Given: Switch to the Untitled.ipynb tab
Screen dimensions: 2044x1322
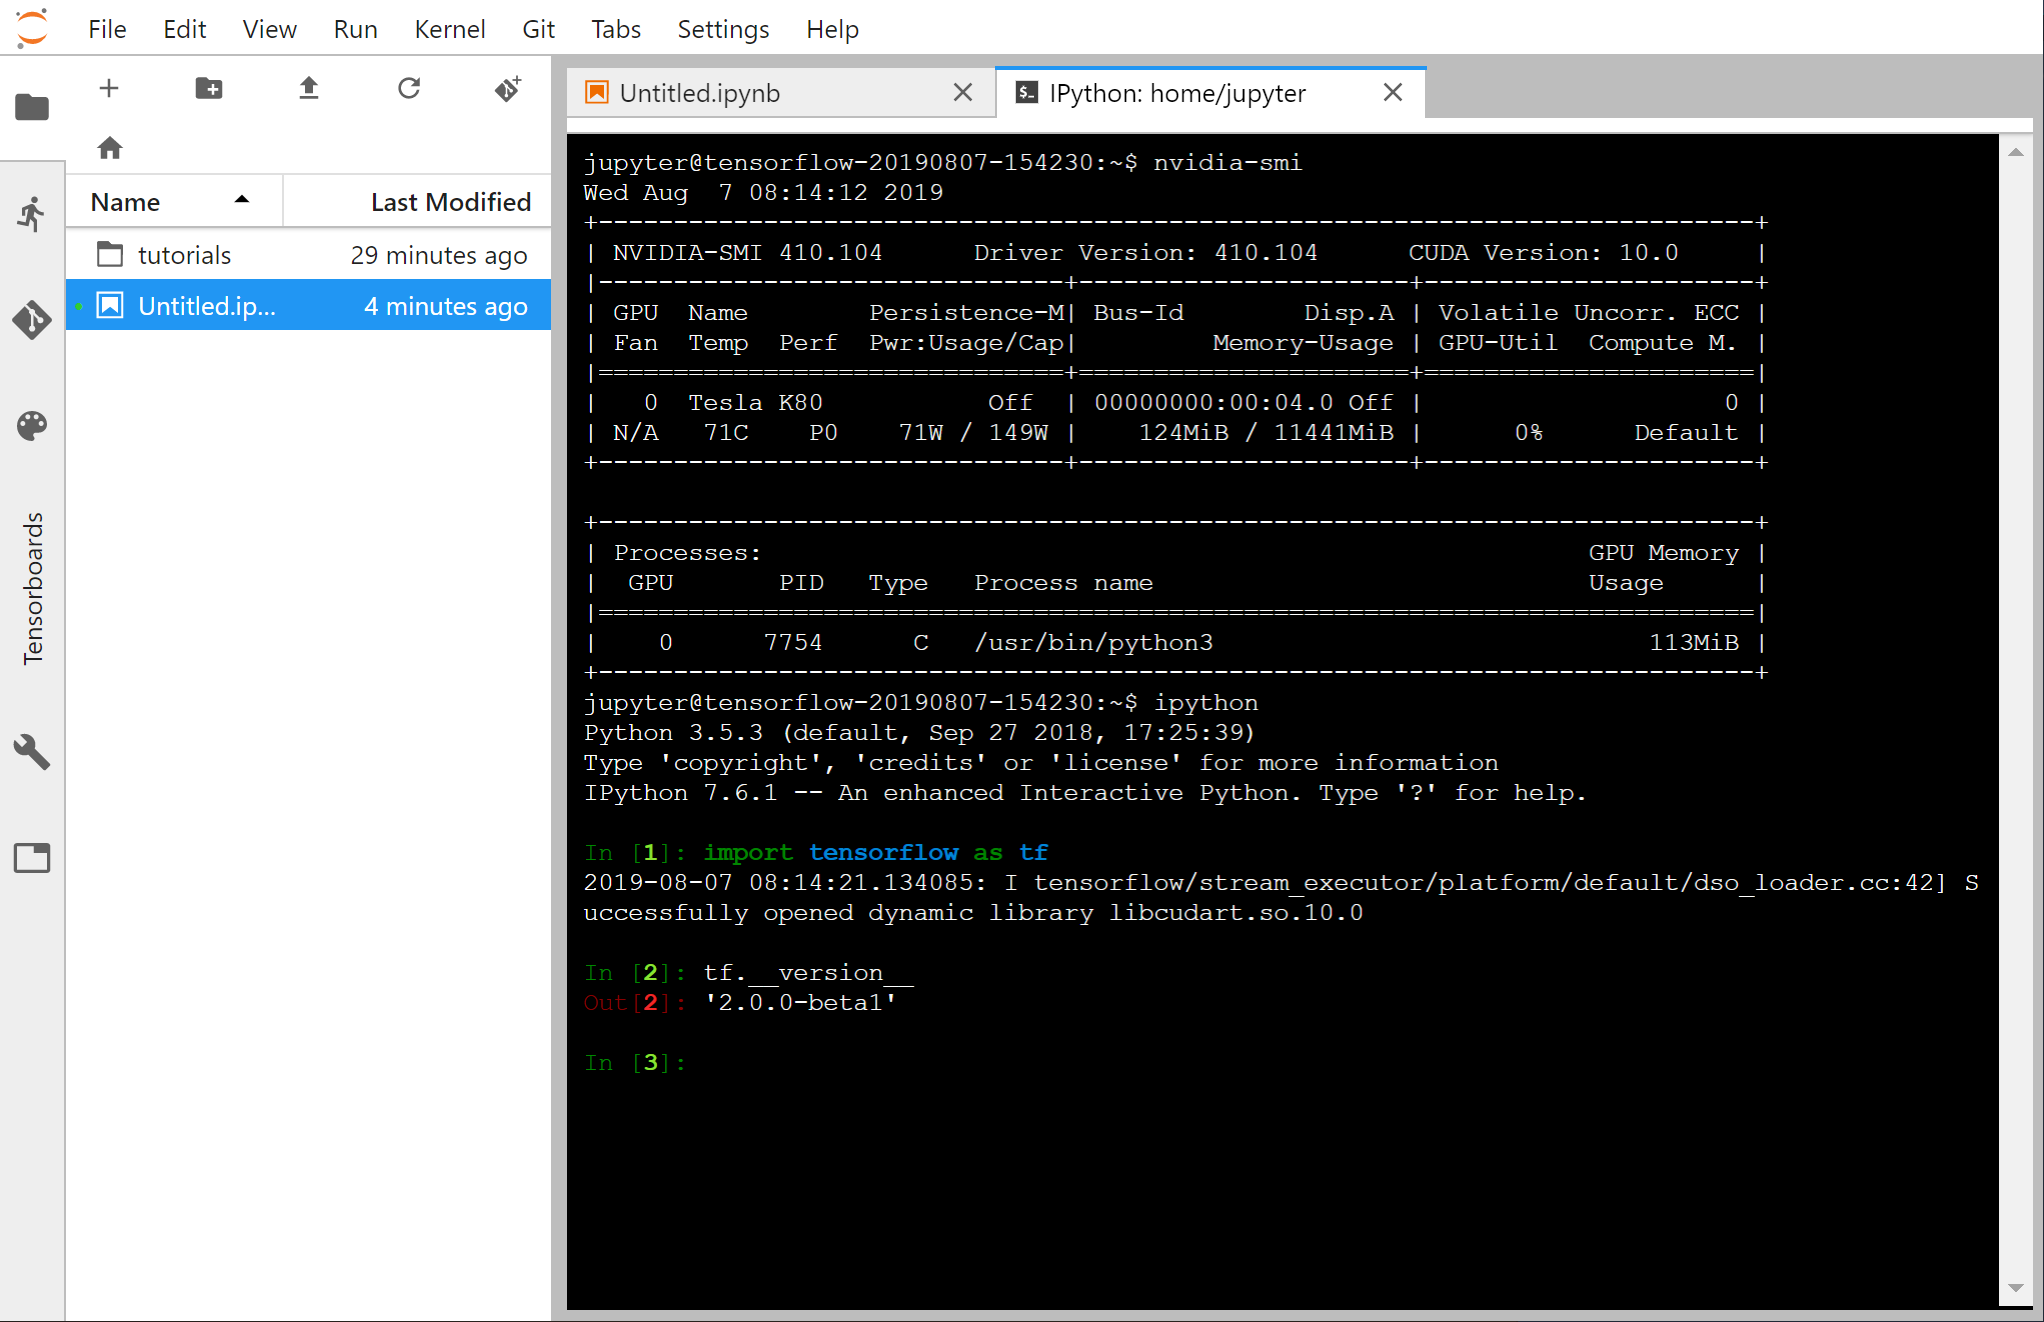Looking at the screenshot, I should pos(780,93).
